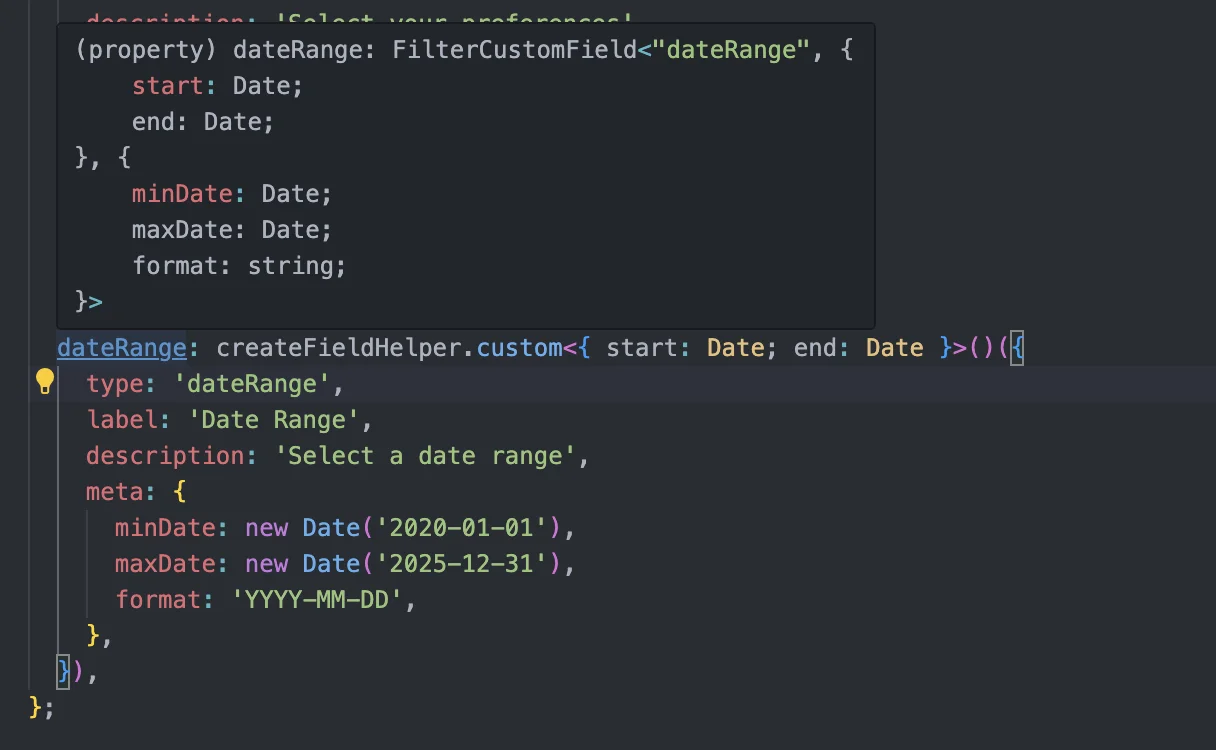This screenshot has width=1216, height=750.
Task: Click the maxDate key in the code
Action: (165, 564)
